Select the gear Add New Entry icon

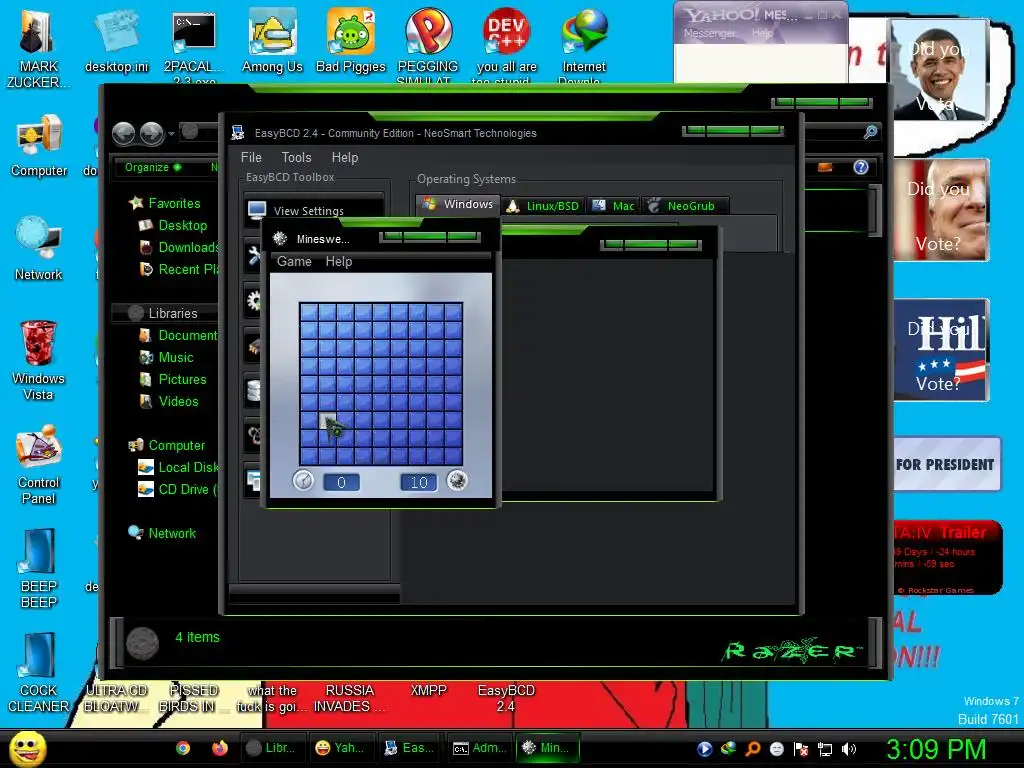[x=253, y=300]
